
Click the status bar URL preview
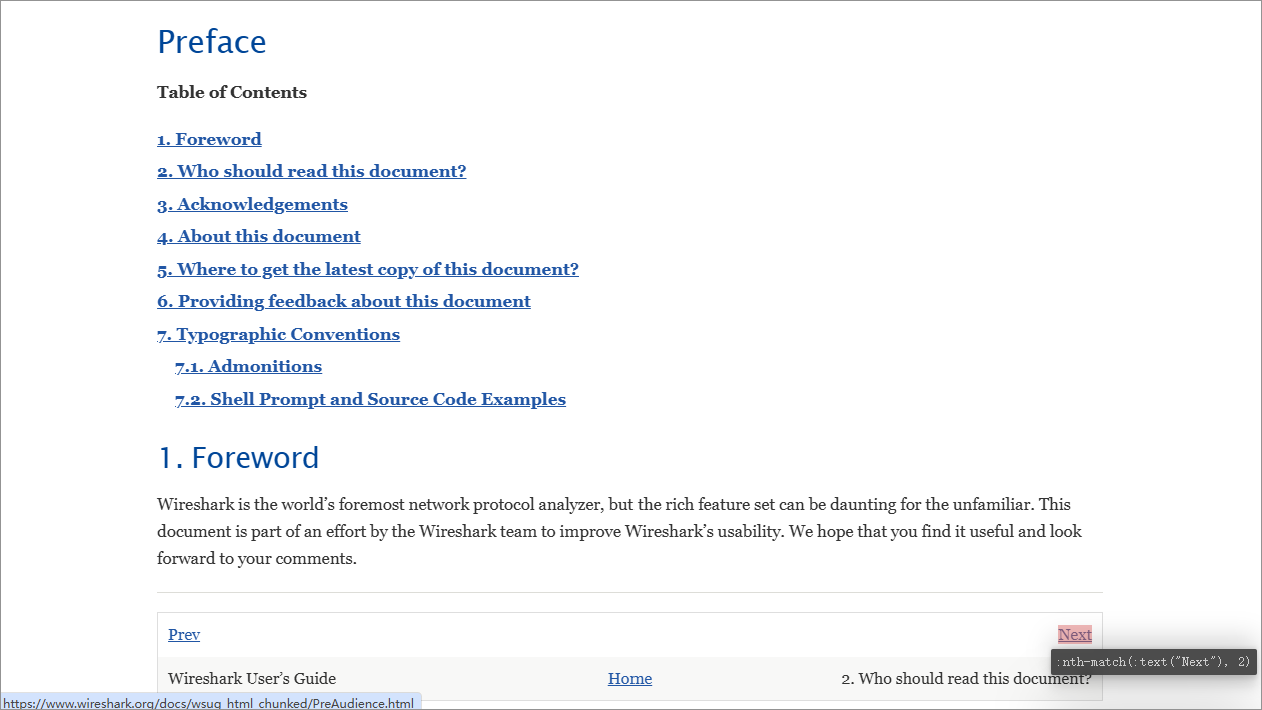(210, 703)
